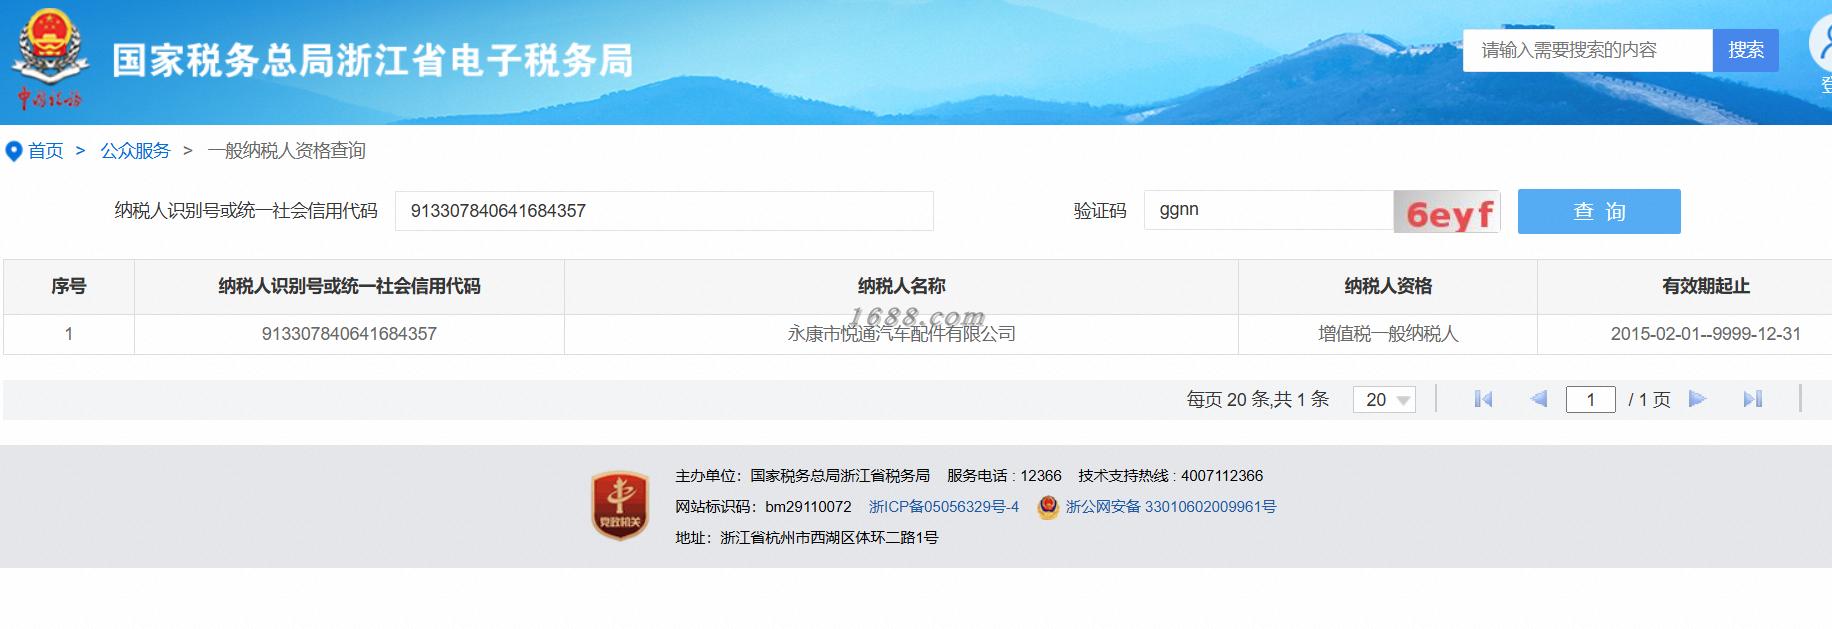Click row number 1 cell
The width and height of the screenshot is (1832, 629).
tap(69, 334)
